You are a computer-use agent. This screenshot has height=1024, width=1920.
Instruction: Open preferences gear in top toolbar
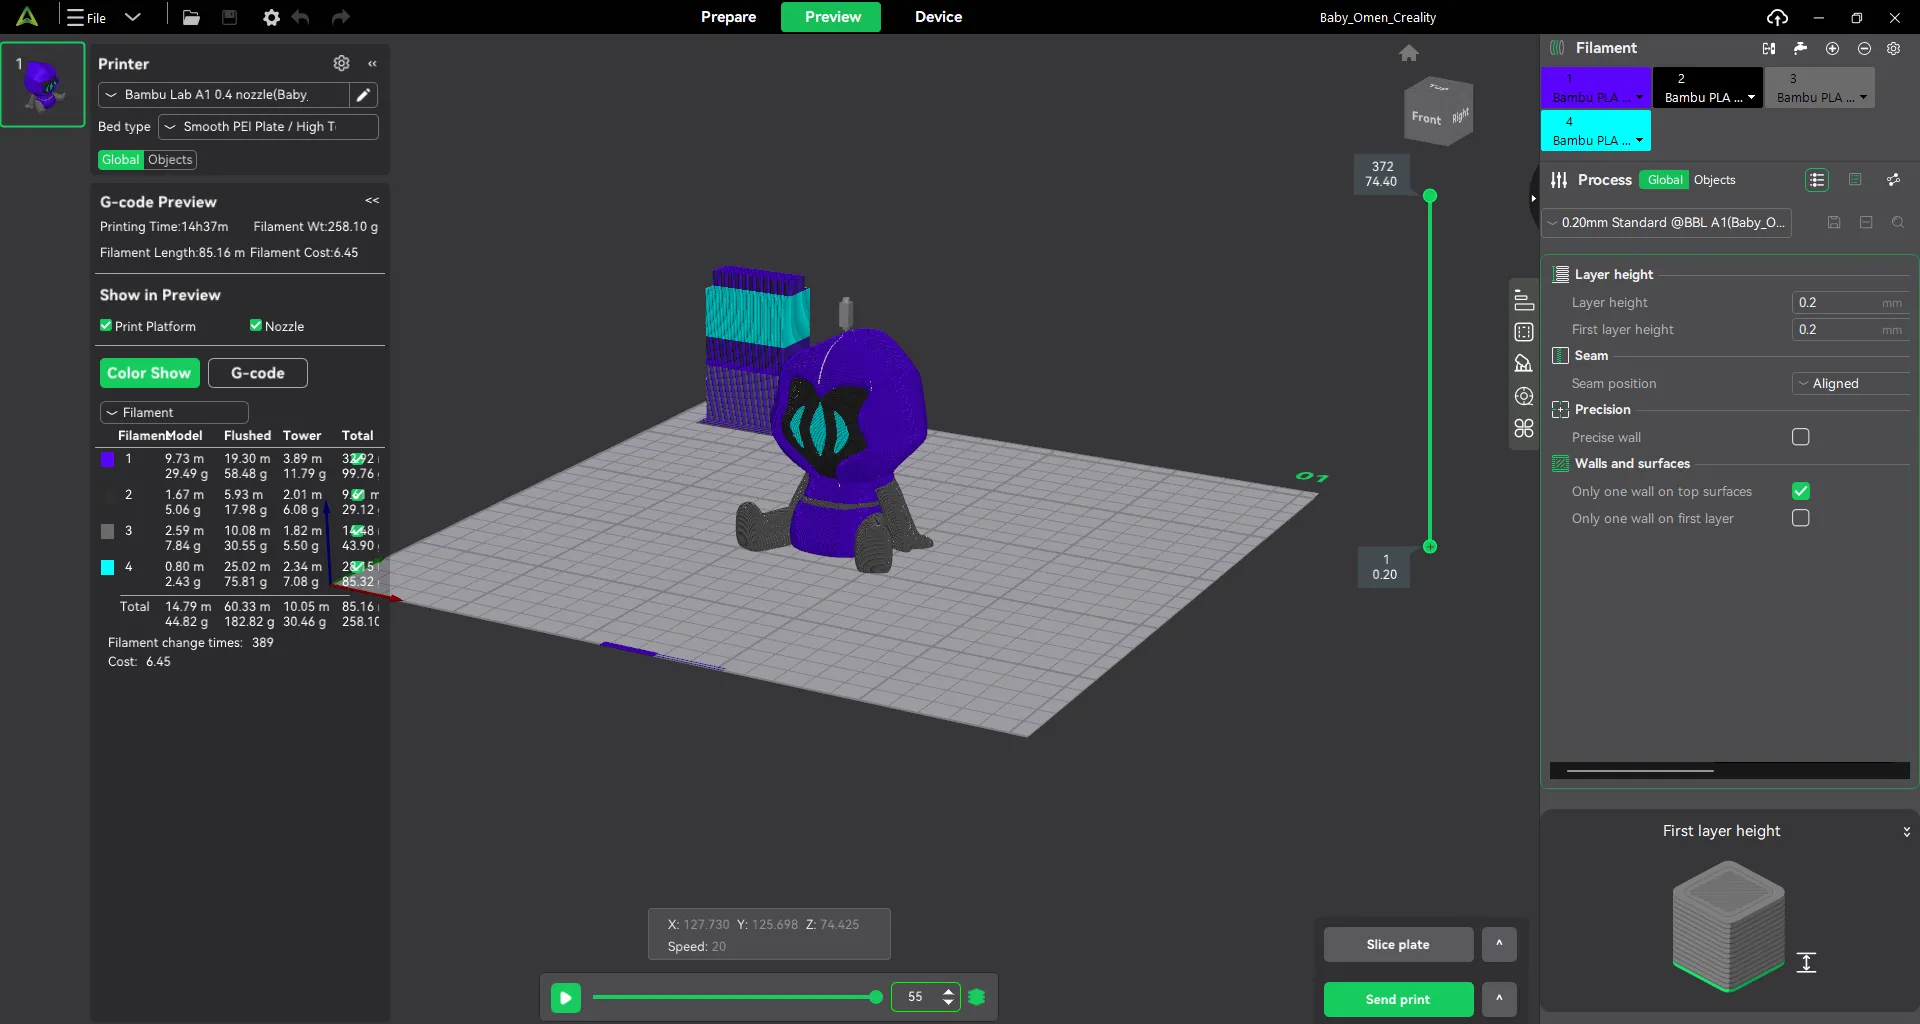[x=271, y=17]
